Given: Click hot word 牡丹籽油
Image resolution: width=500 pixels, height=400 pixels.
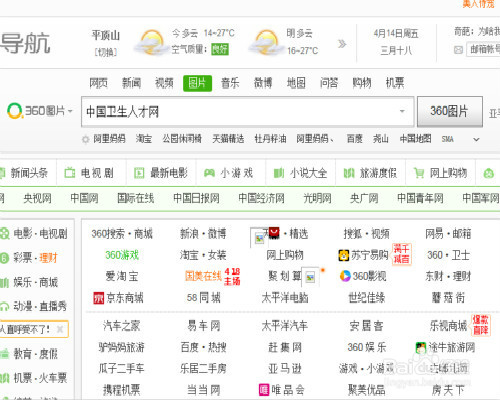Looking at the screenshot, I should [x=270, y=139].
